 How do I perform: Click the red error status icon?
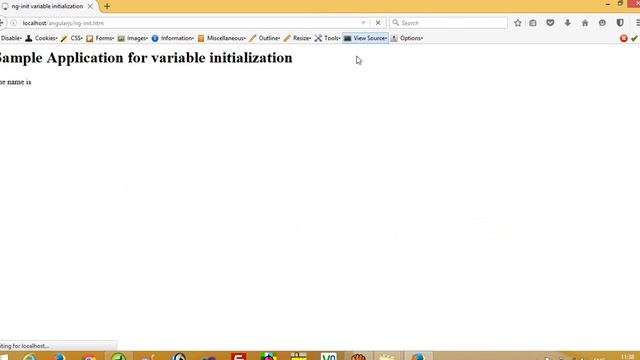pos(624,38)
